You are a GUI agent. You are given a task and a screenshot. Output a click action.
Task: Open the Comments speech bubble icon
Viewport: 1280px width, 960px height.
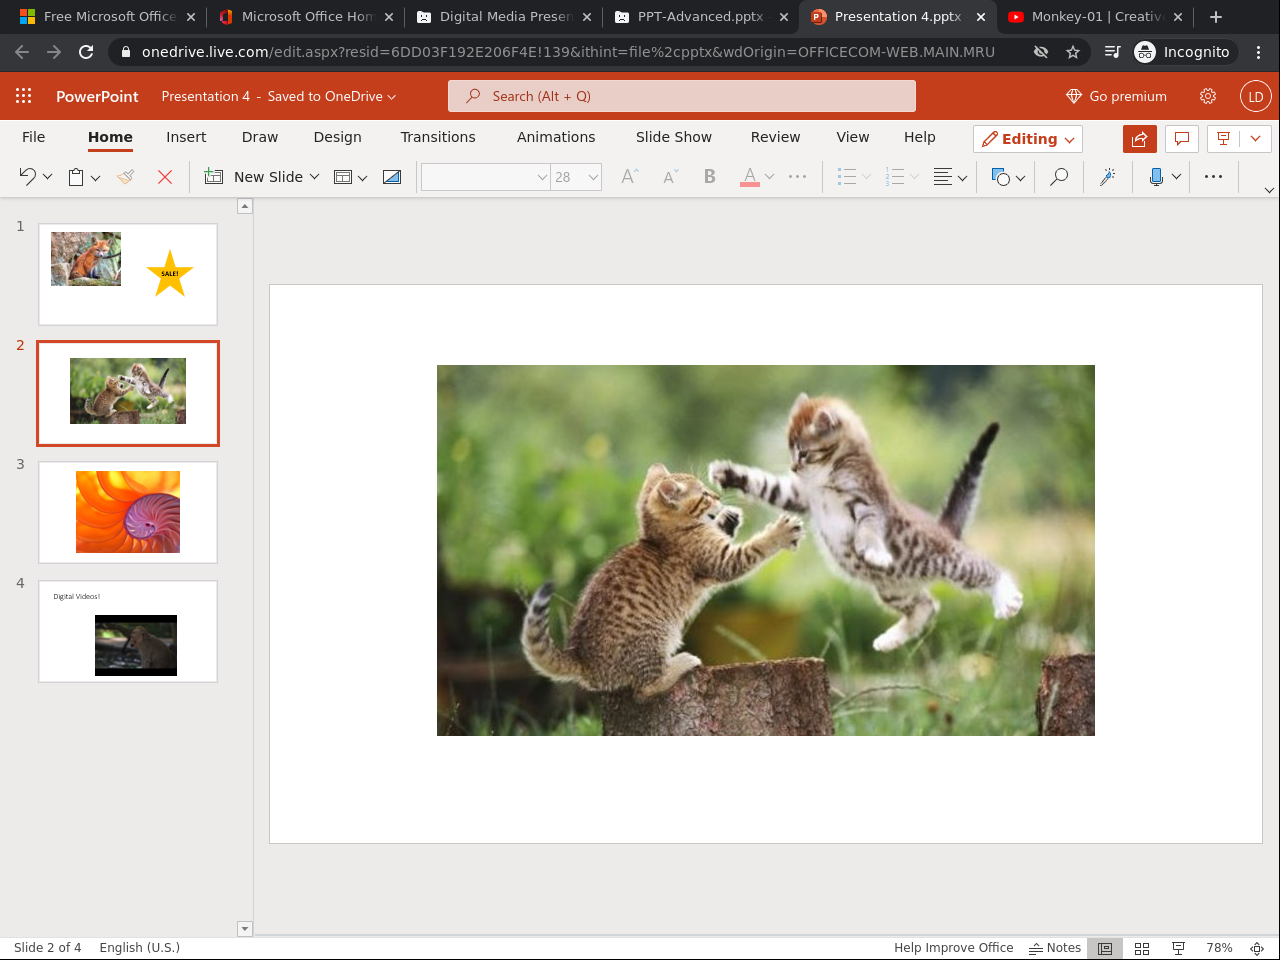click(1181, 139)
